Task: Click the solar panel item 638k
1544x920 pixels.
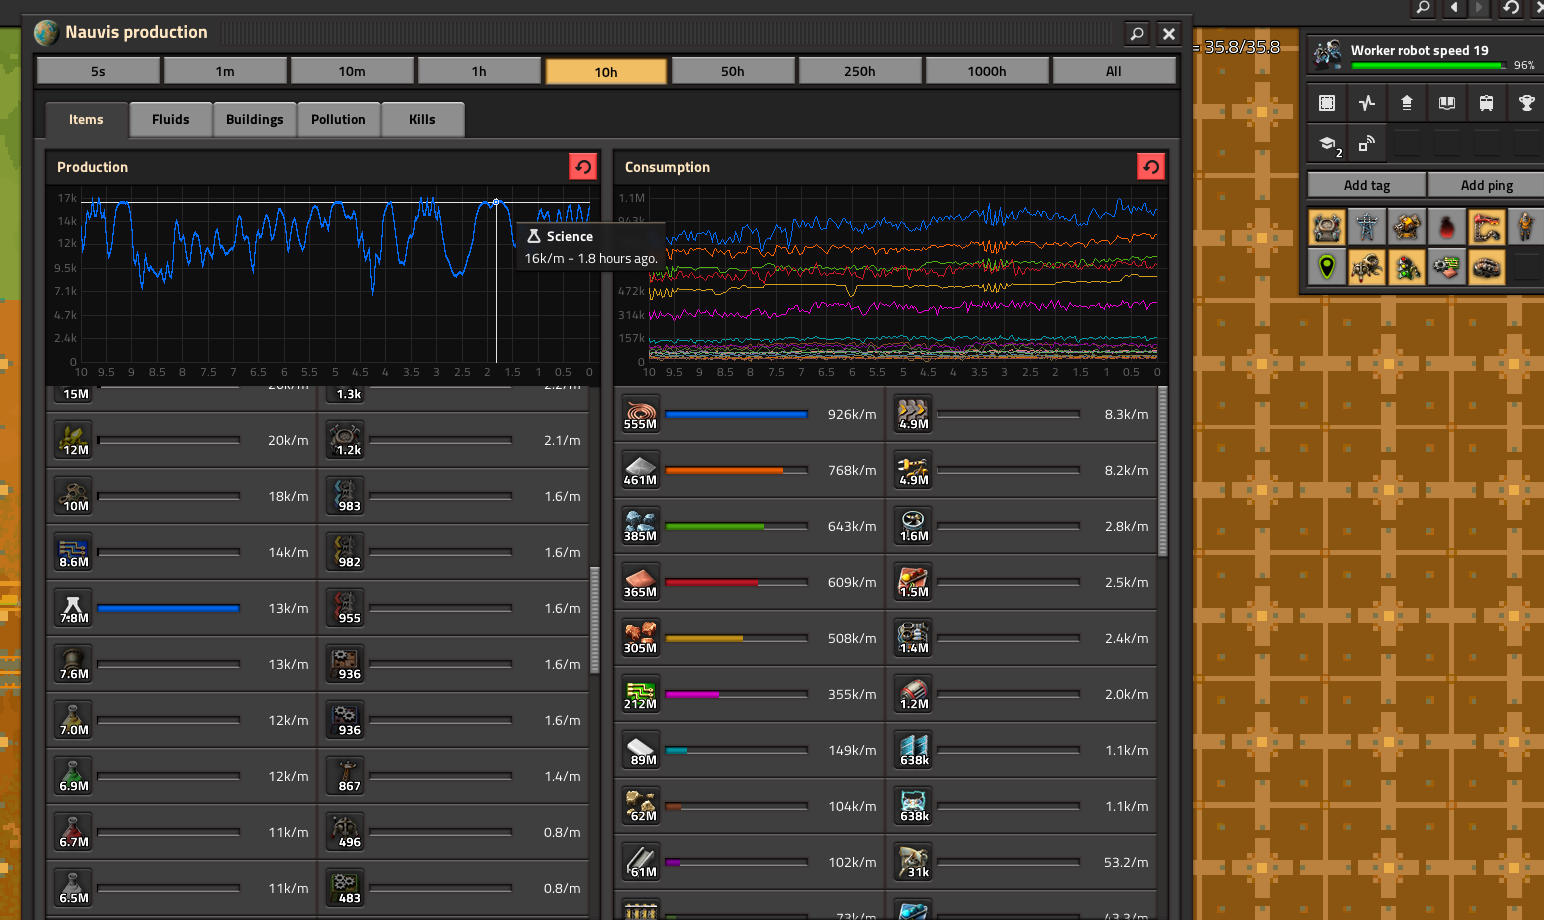Action: click(913, 750)
